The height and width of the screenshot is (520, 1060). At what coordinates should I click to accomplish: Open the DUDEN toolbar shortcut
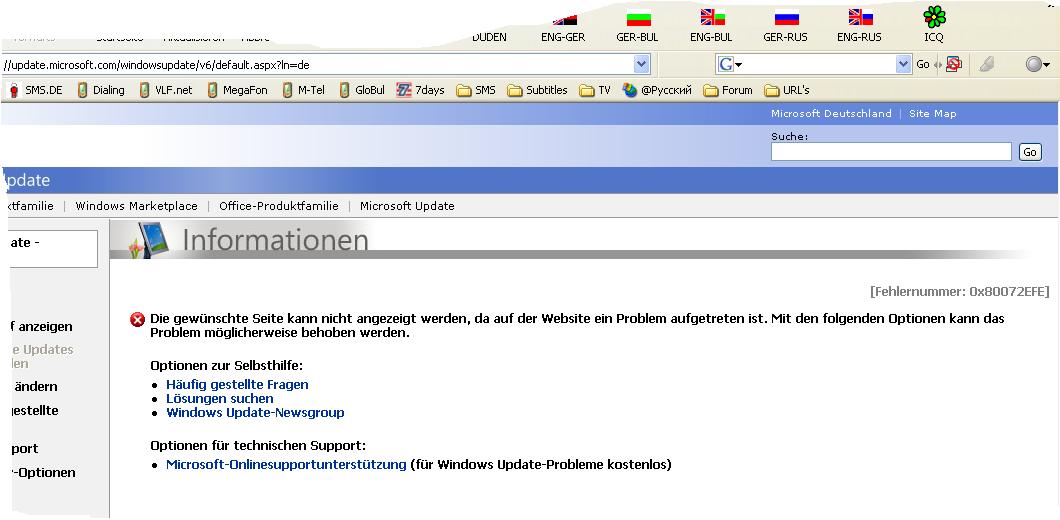coord(489,37)
